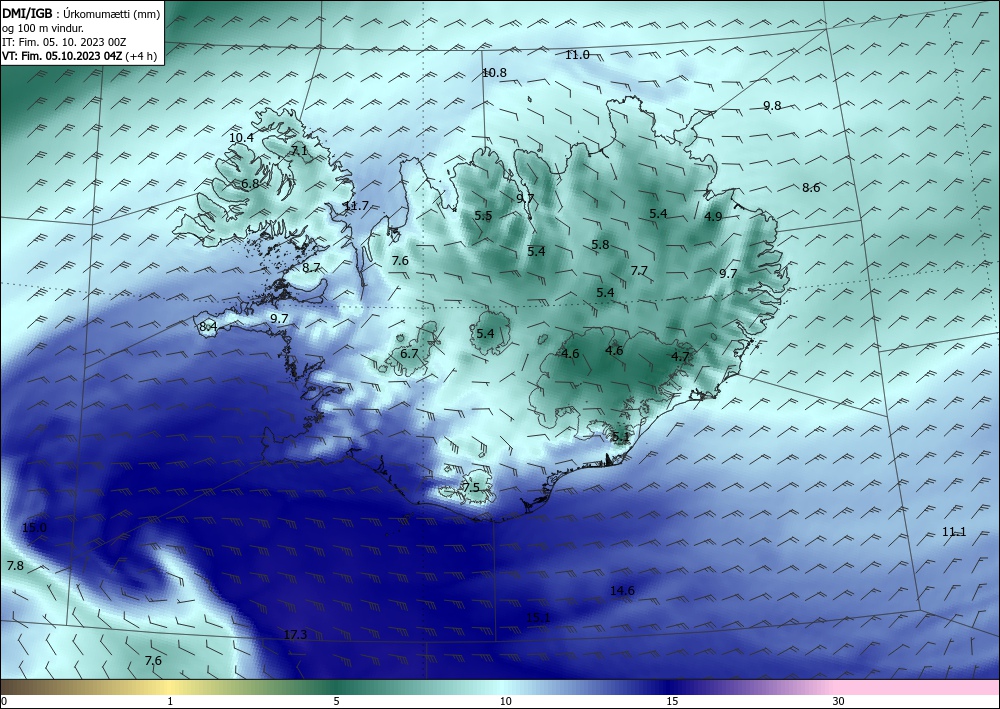
Task: Click the 5.1 value label
Action: 621,437
